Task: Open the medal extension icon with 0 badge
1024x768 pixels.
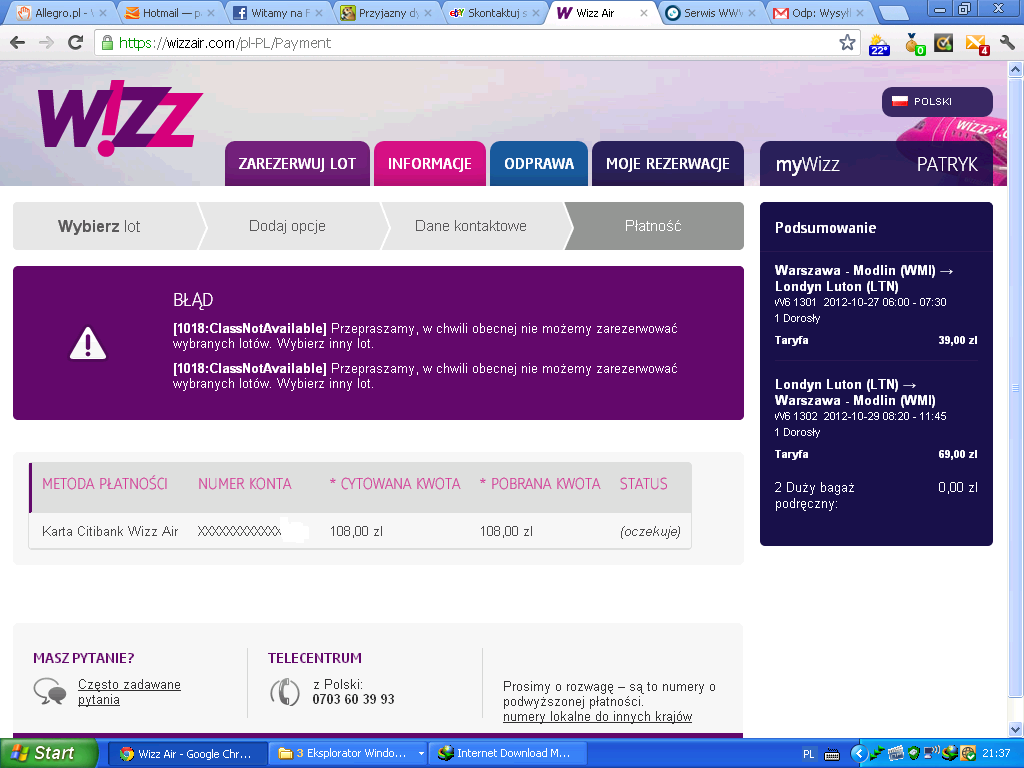Action: [914, 44]
